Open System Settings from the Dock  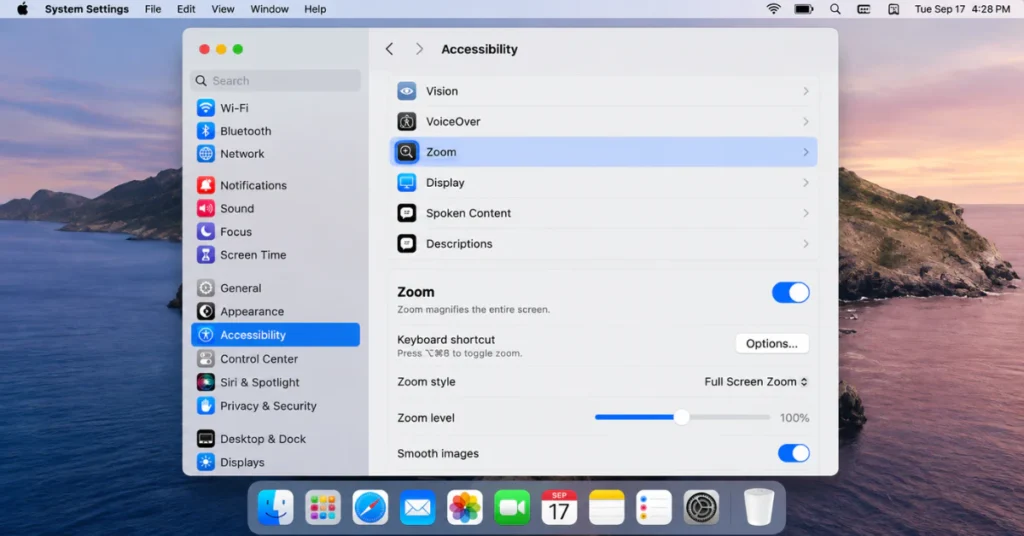(x=701, y=507)
